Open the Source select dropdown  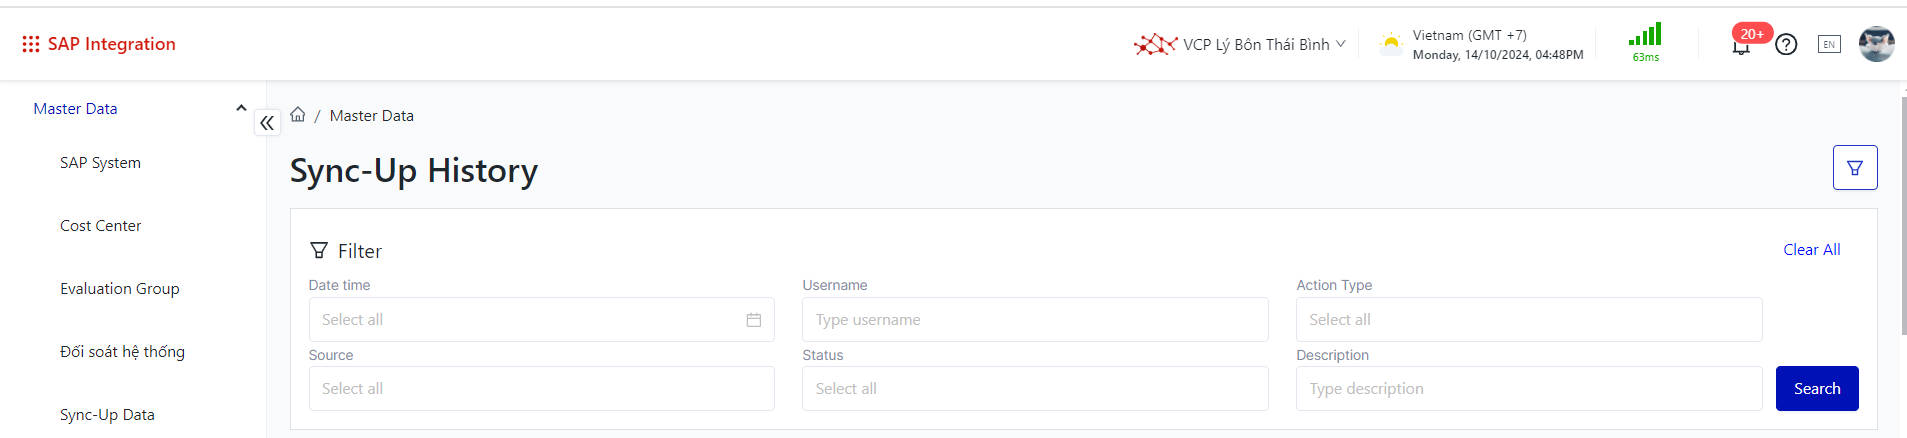tap(541, 389)
